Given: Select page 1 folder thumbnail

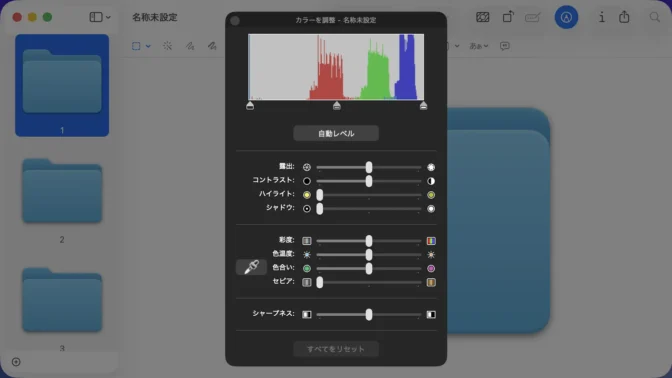Looking at the screenshot, I should click(62, 85).
